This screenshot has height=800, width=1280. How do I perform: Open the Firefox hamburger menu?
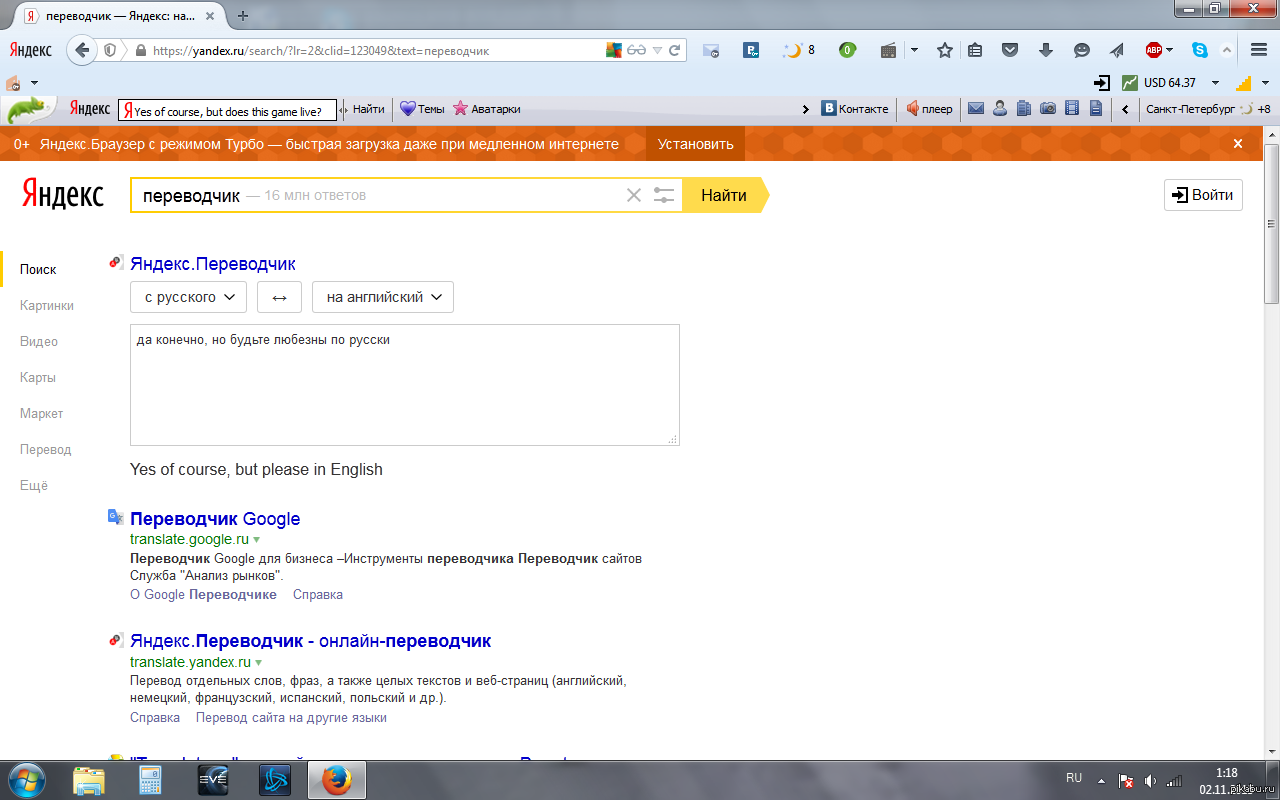tap(1259, 50)
